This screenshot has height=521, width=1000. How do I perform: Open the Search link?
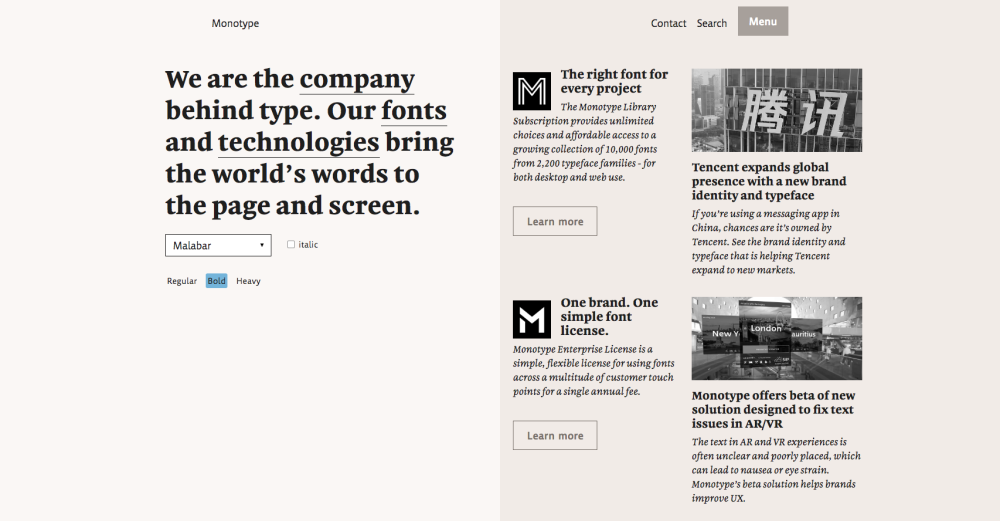tap(712, 23)
